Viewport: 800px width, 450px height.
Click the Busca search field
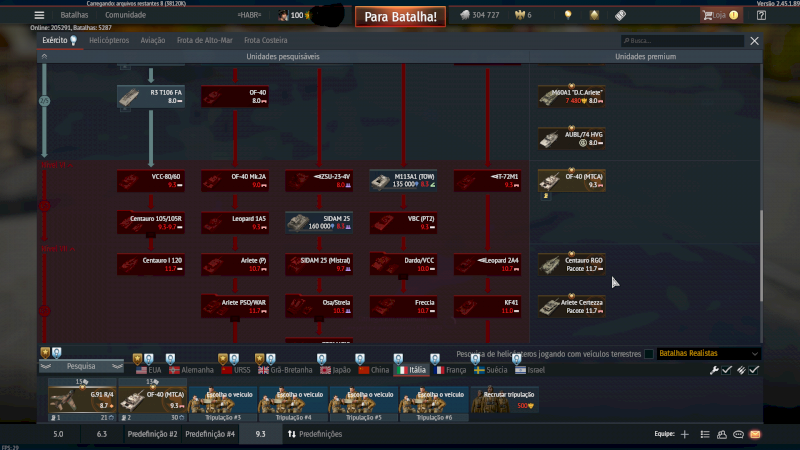click(683, 41)
